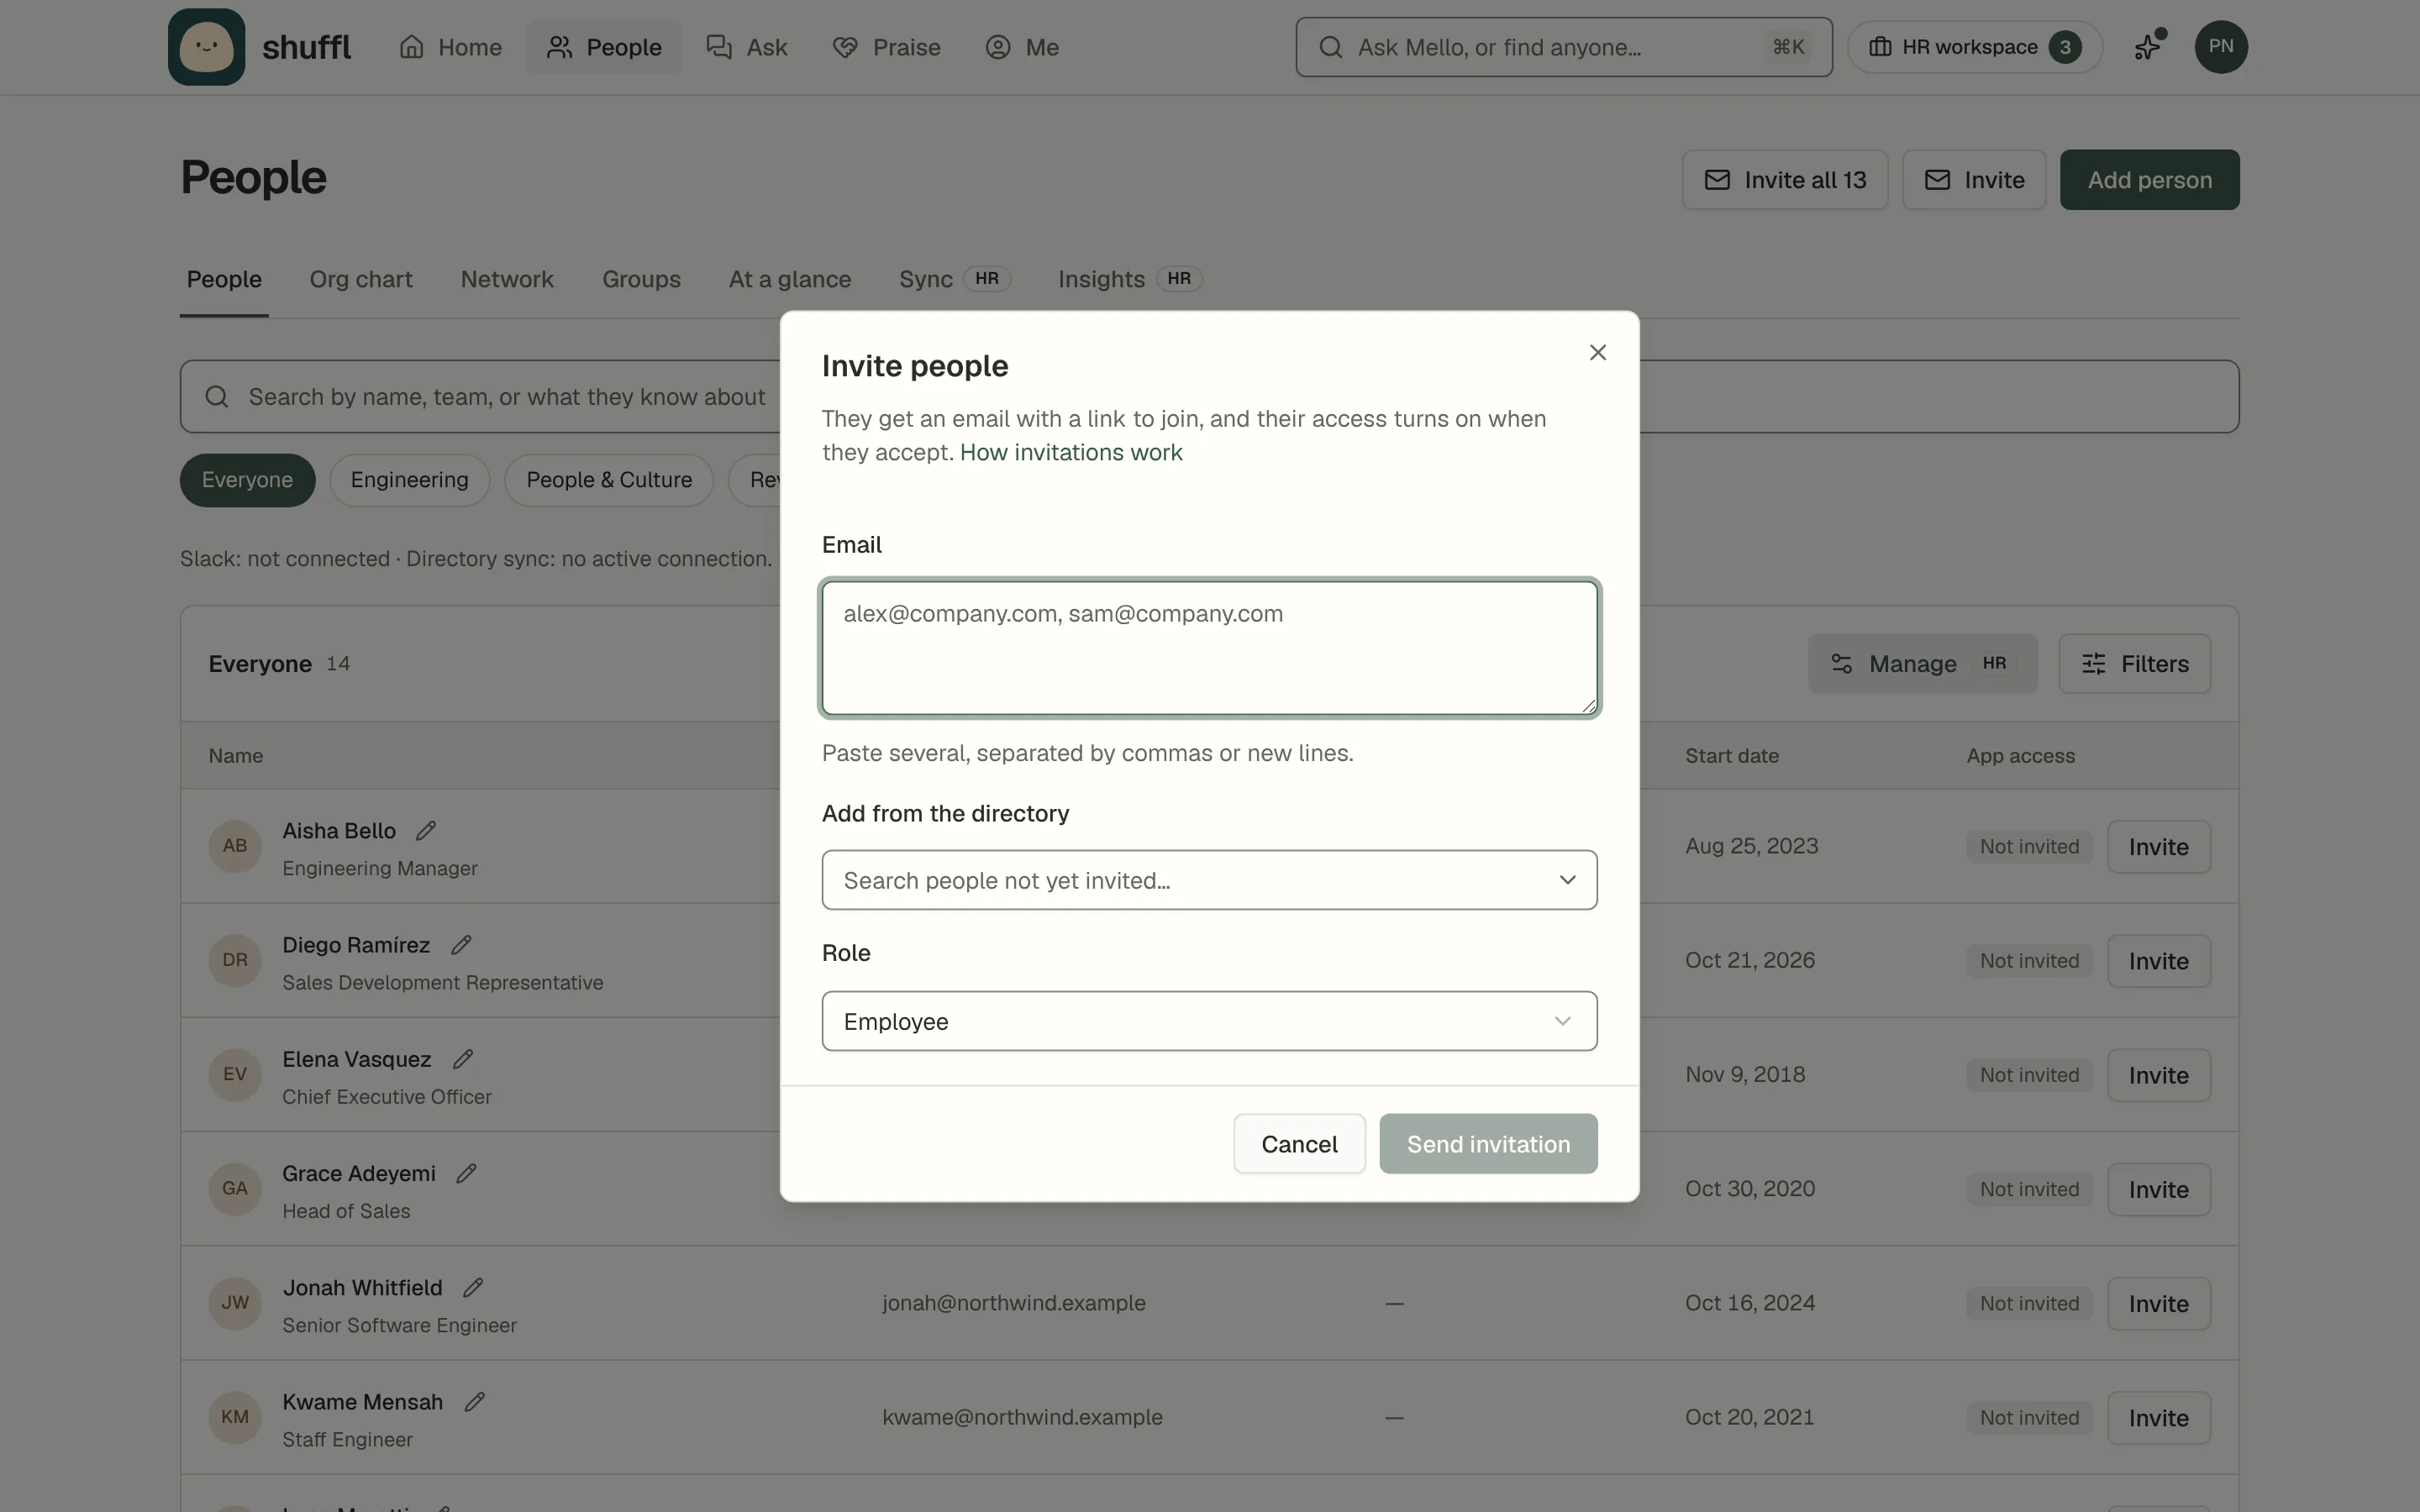Switch to the Network tab

point(507,280)
